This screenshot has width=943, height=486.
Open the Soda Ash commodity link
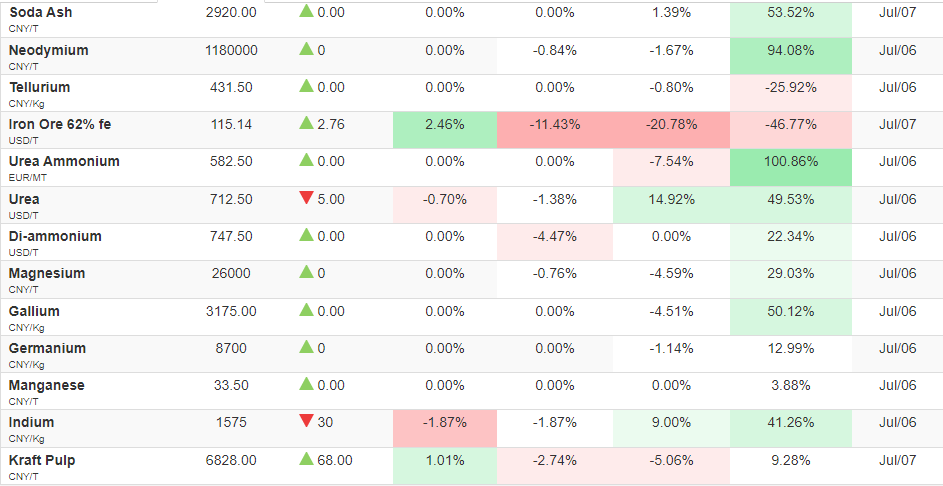(x=40, y=13)
